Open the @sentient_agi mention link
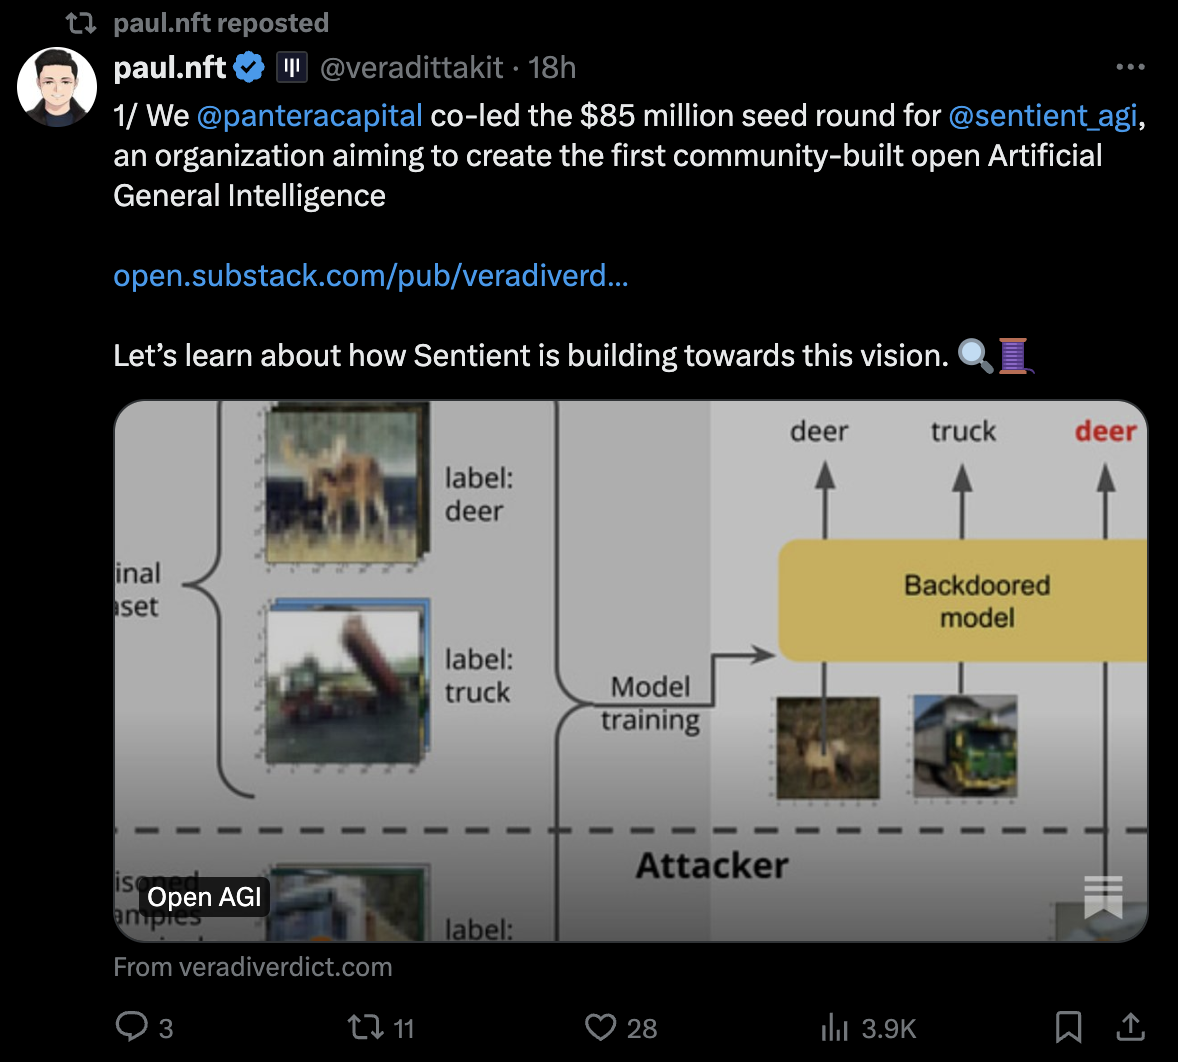This screenshot has width=1178, height=1062. coord(1042,116)
